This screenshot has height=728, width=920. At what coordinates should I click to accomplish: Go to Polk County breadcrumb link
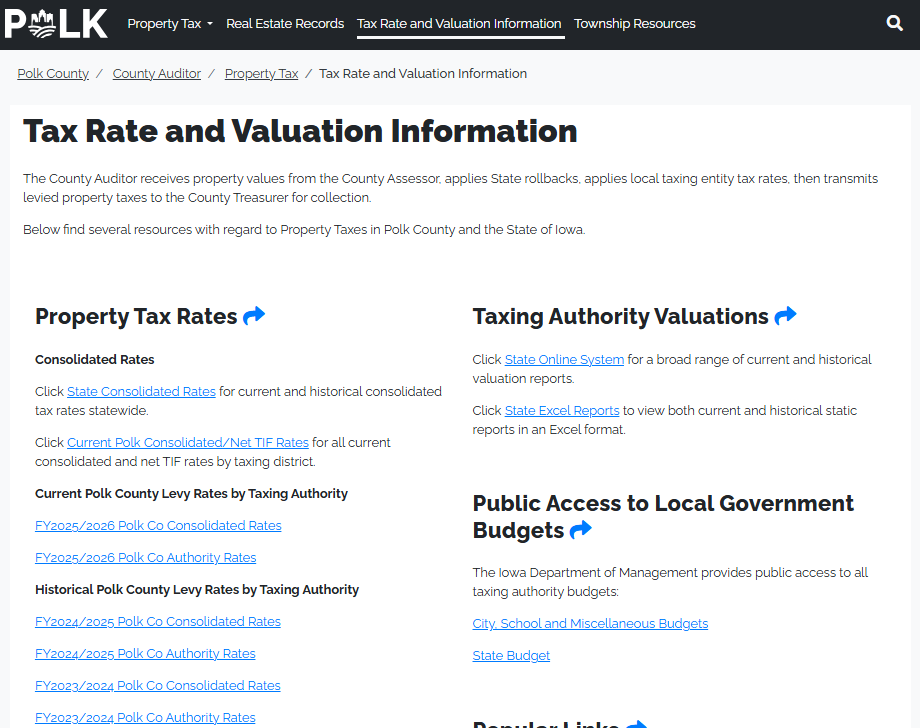click(x=53, y=73)
